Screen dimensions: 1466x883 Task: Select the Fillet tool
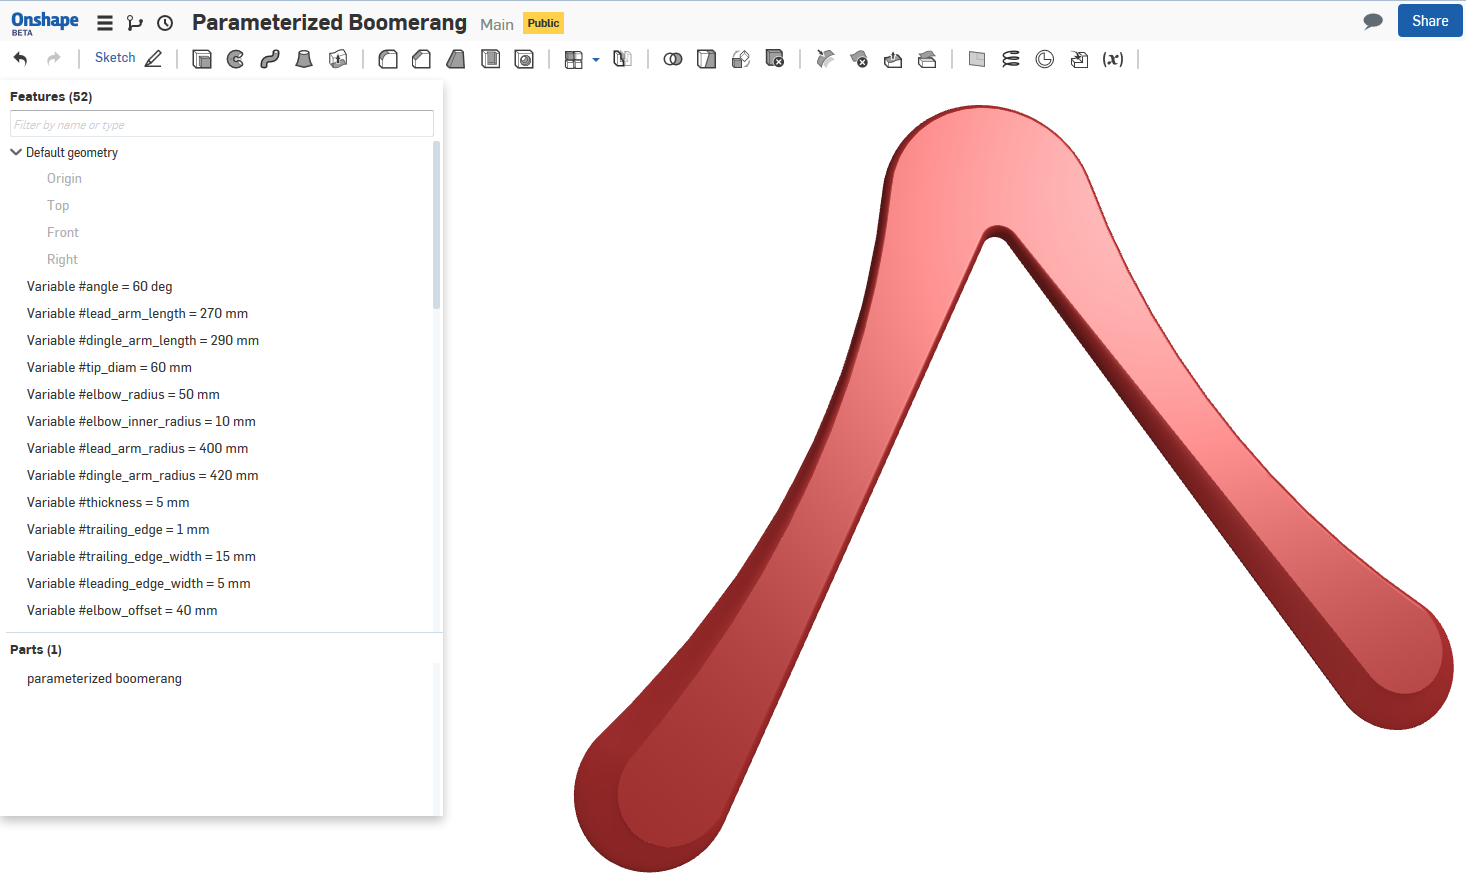coord(388,59)
